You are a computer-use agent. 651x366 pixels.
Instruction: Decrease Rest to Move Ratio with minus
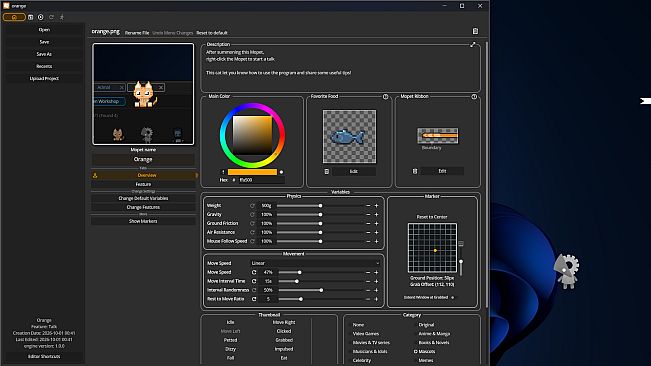pos(368,299)
